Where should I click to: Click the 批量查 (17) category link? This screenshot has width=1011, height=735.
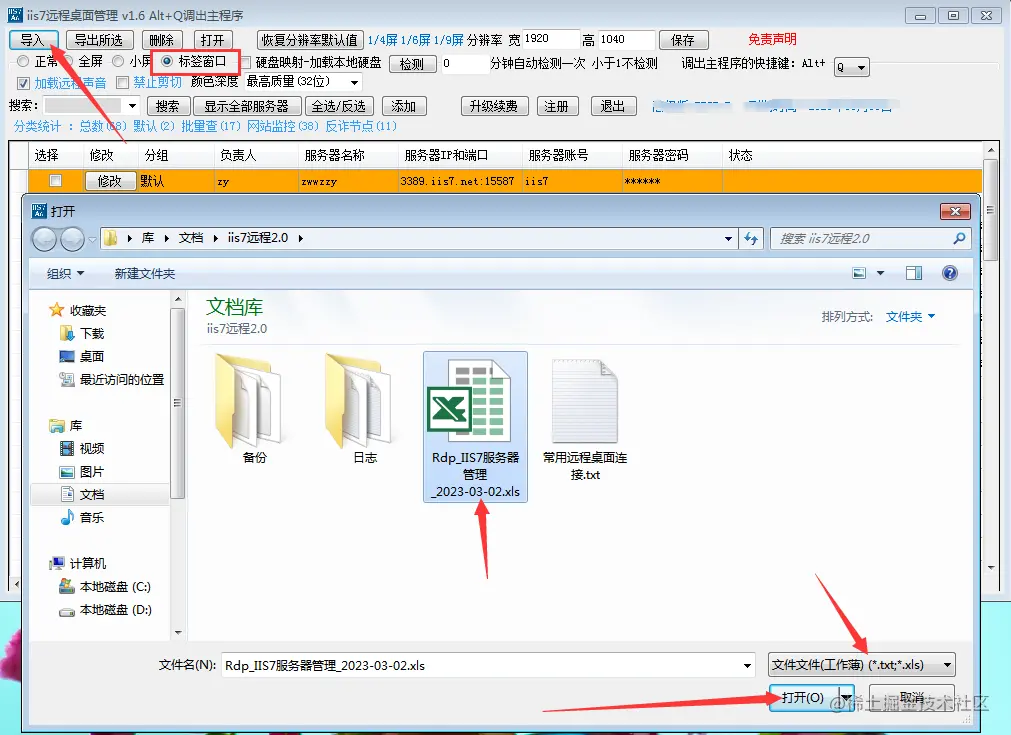[210, 126]
